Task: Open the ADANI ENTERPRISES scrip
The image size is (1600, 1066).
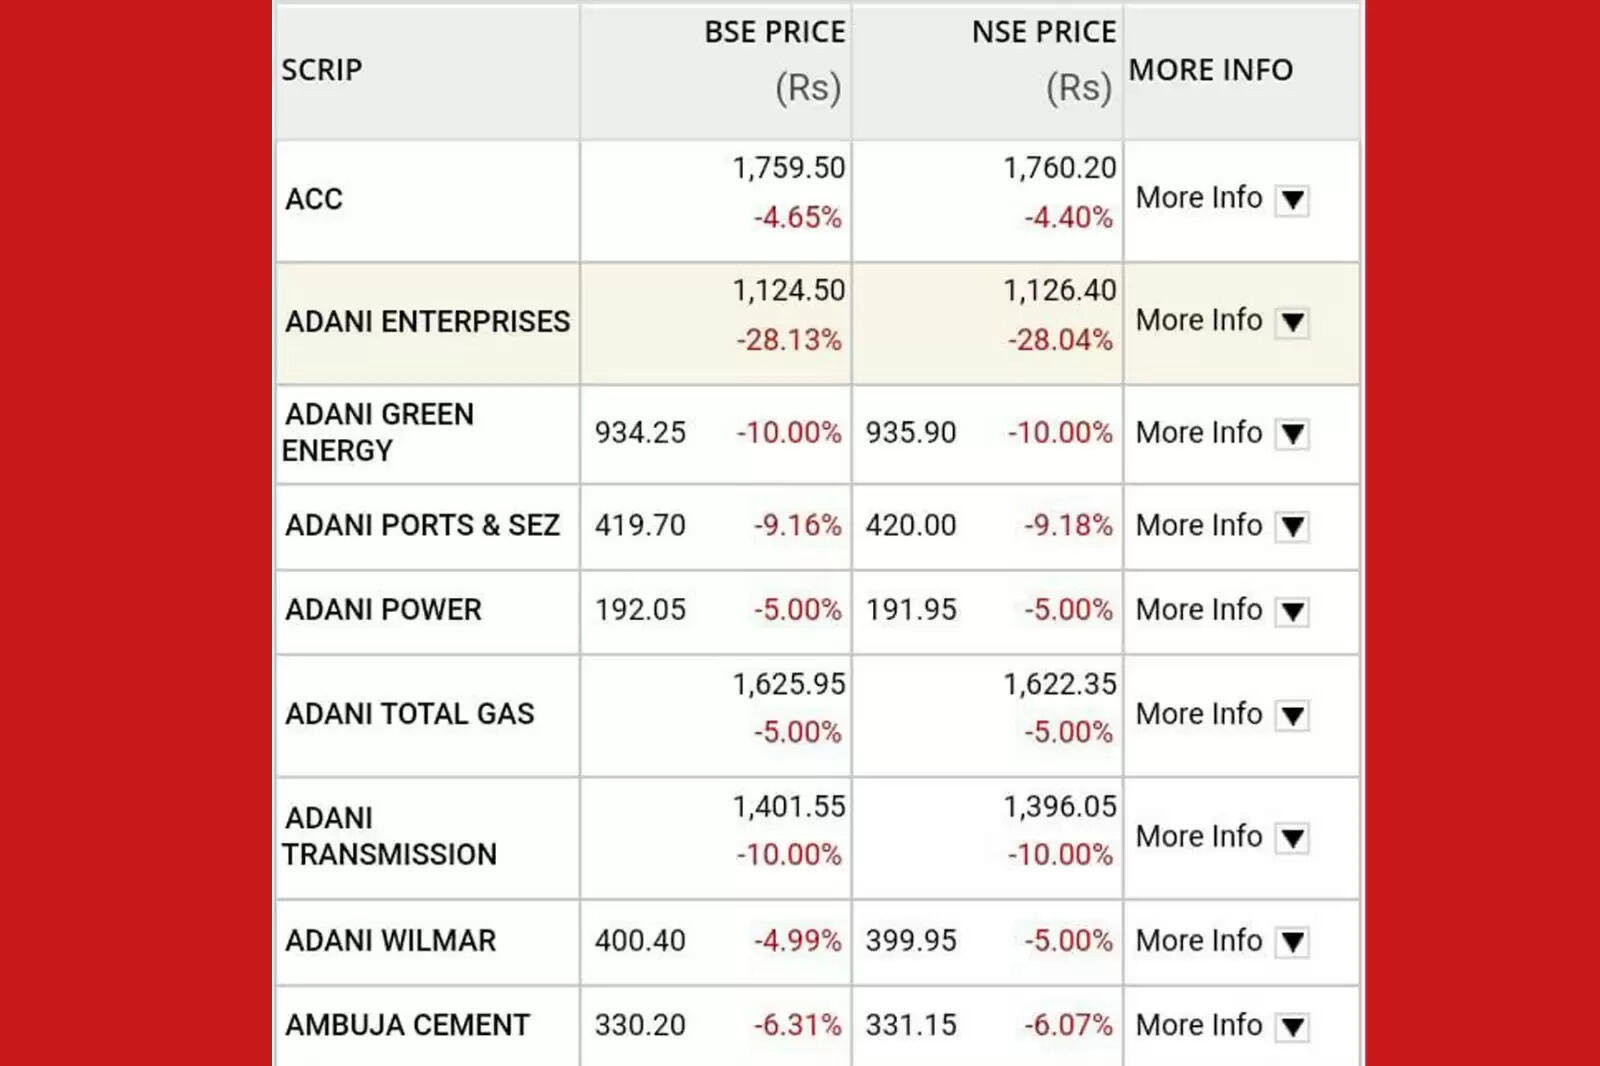Action: click(x=427, y=322)
